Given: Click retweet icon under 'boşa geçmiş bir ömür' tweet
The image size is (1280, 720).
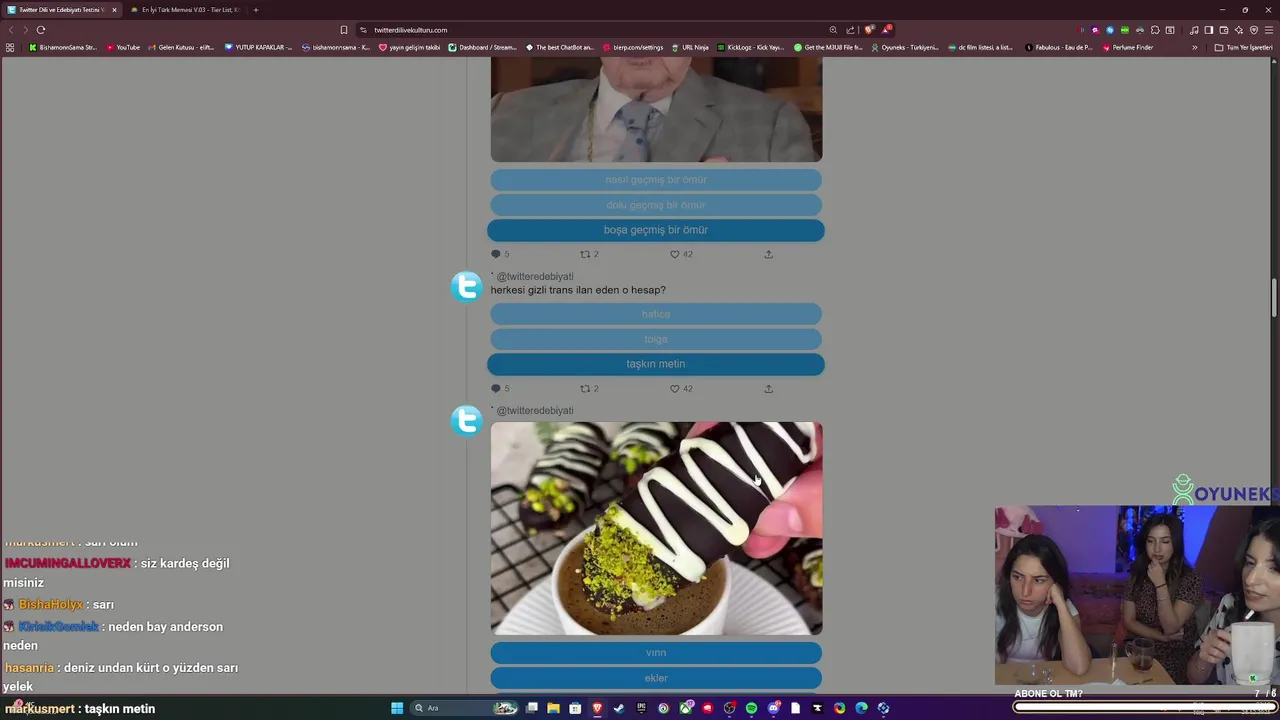Looking at the screenshot, I should [585, 254].
